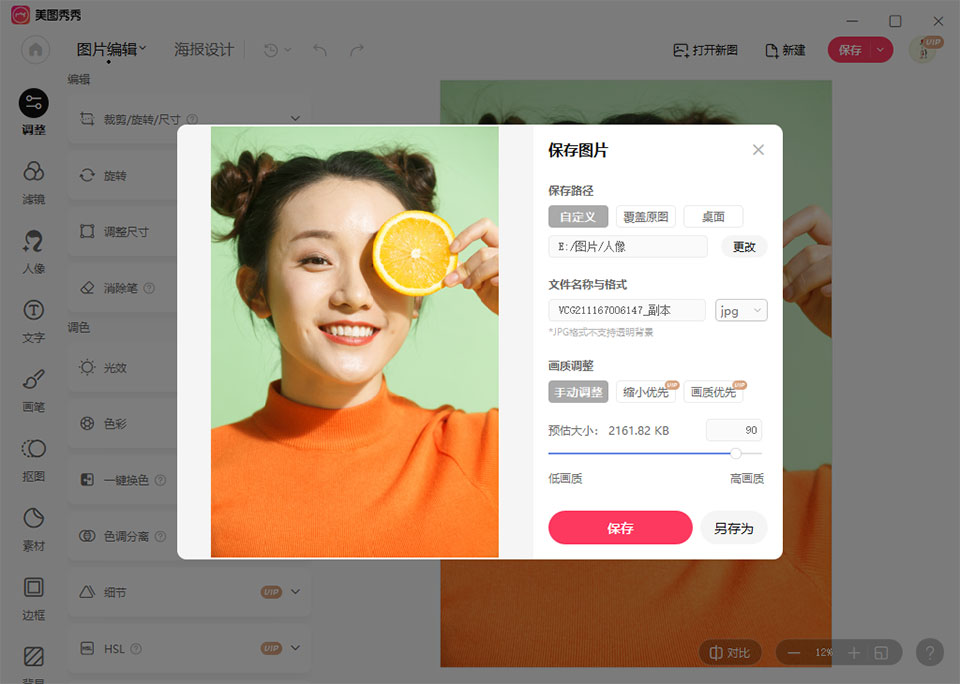Select the 边框 frame tool
The height and width of the screenshot is (684, 960).
(33, 594)
